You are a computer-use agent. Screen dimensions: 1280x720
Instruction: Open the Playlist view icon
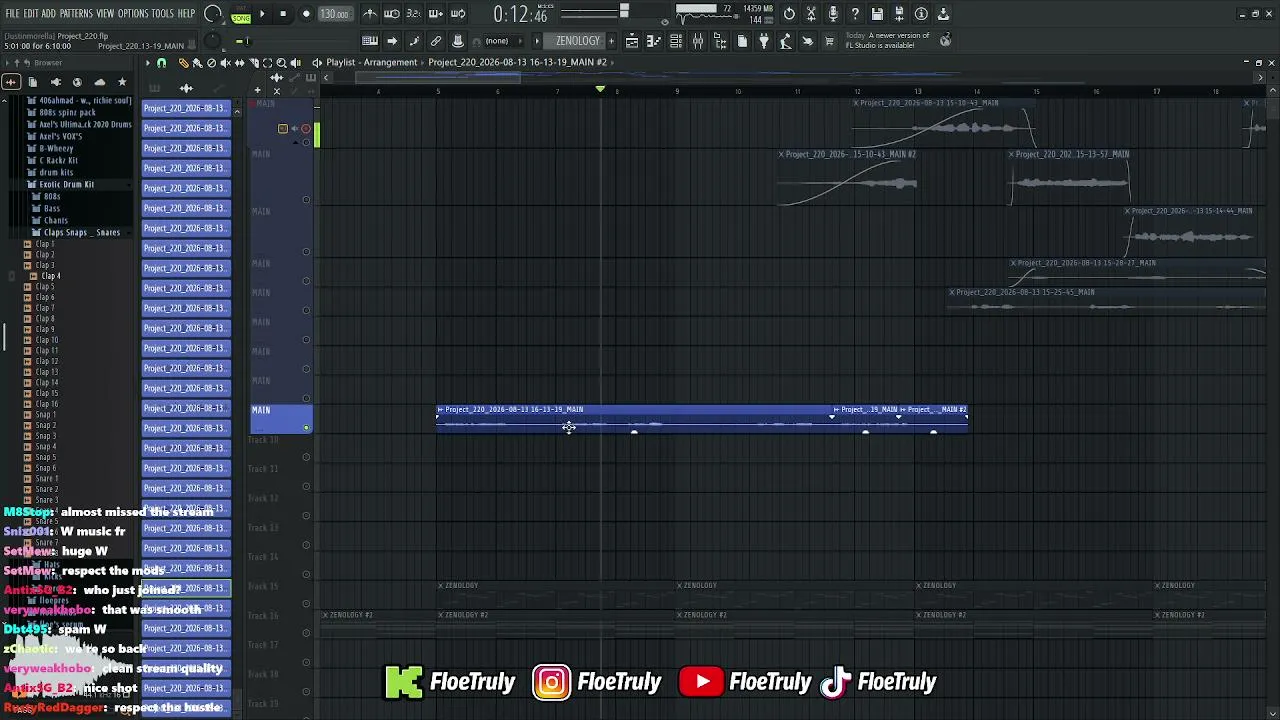tap(632, 41)
